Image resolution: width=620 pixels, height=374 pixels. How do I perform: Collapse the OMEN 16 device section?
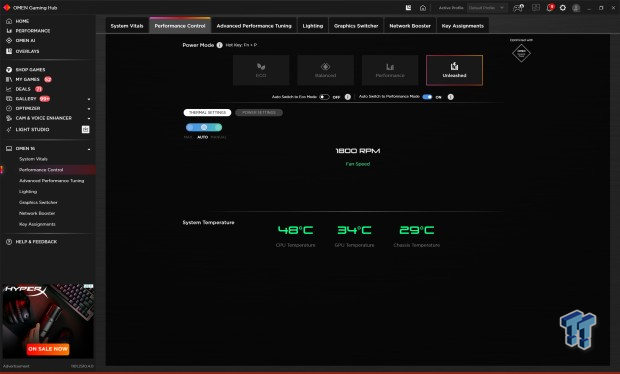tap(89, 149)
